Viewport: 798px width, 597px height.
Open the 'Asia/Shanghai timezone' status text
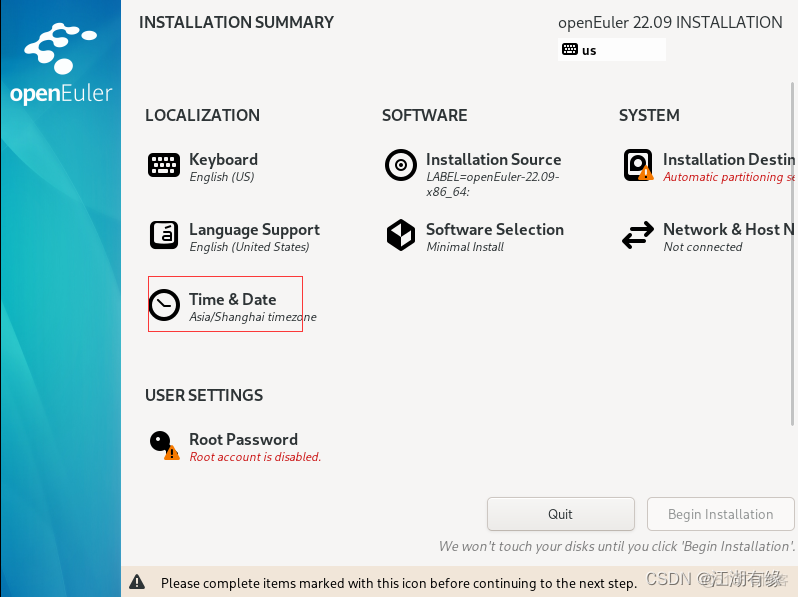tap(252, 317)
